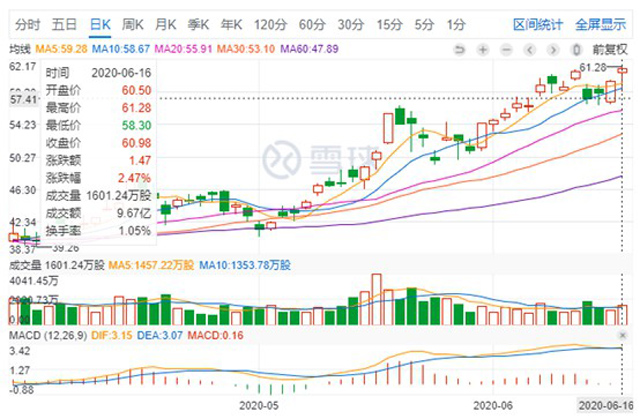The image size is (640, 419).
Task: Click the MACD:0.16 value
Action: point(215,335)
